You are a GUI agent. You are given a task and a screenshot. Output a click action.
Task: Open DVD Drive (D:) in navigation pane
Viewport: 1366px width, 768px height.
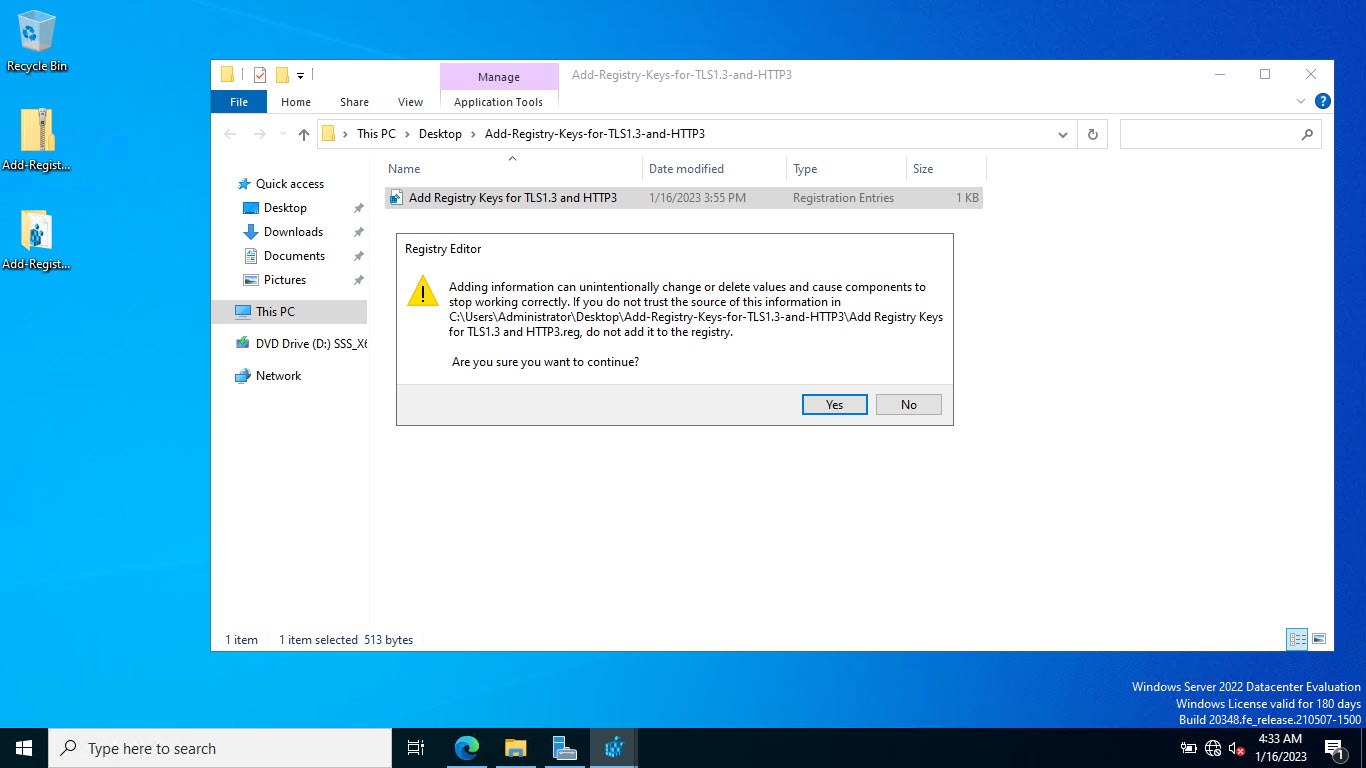click(x=302, y=343)
